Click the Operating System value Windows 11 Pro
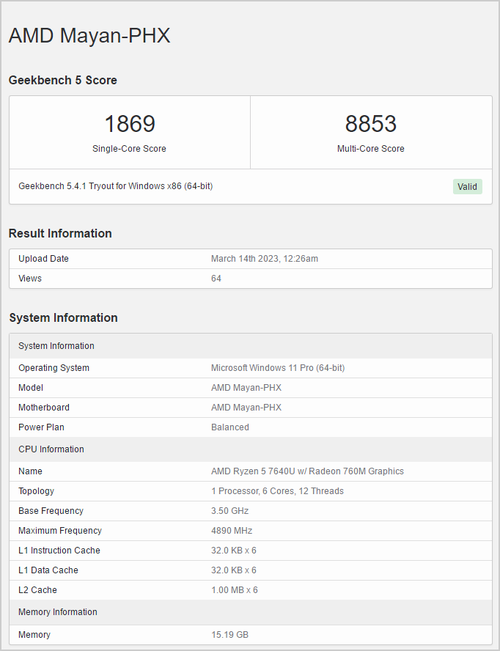Image resolution: width=500 pixels, height=651 pixels. pyautogui.click(x=278, y=368)
